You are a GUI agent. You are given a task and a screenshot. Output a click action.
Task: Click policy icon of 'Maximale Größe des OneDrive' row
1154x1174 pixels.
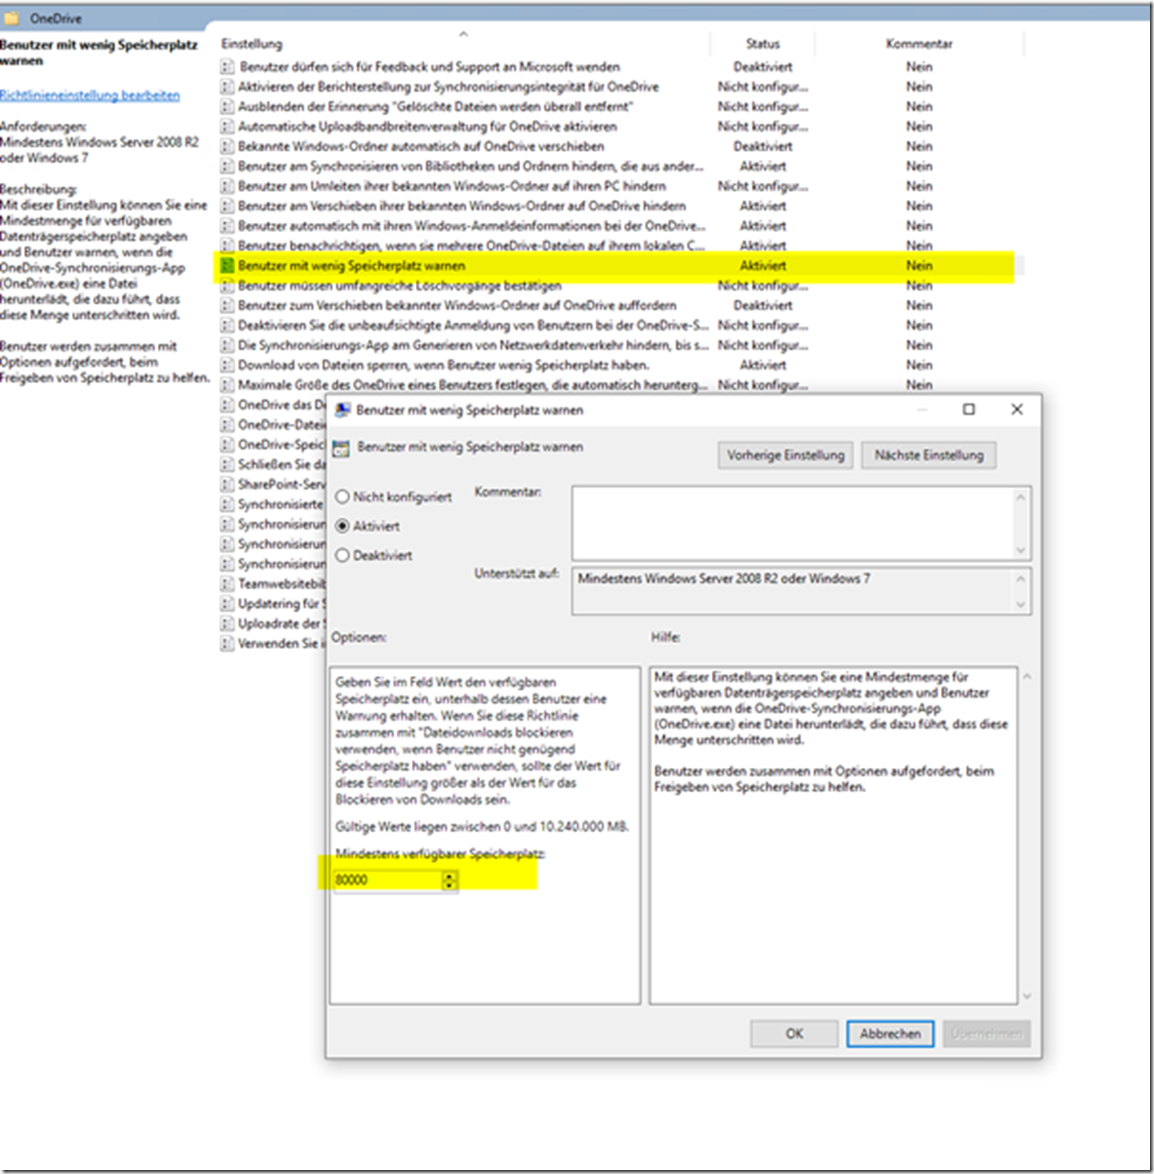coord(227,385)
